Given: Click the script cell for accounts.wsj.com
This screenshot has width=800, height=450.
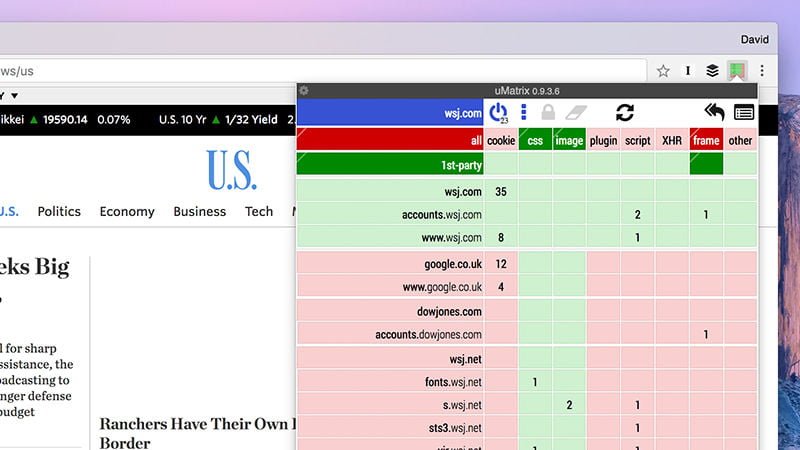Looking at the screenshot, I should click(637, 214).
